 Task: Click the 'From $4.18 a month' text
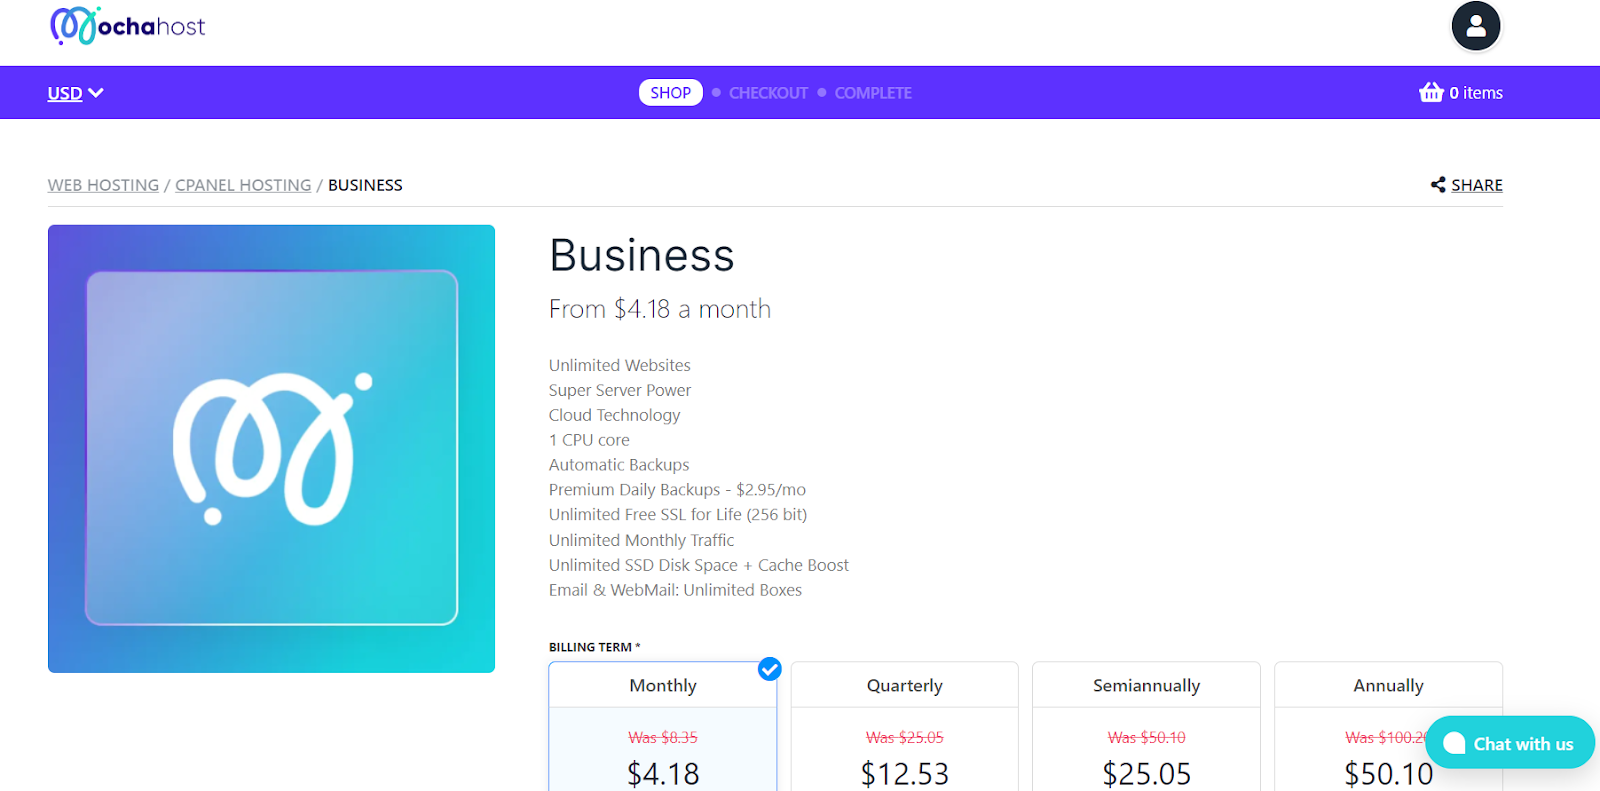[x=660, y=309]
